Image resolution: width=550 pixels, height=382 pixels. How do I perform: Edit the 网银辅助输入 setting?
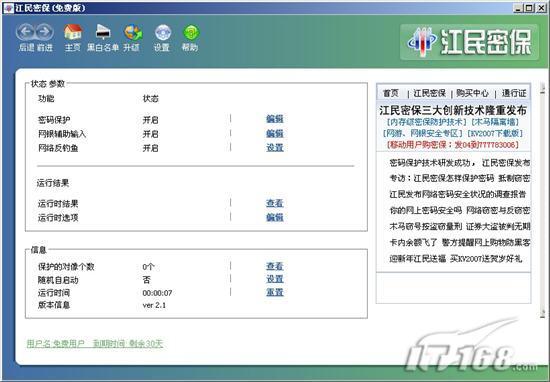[275, 133]
